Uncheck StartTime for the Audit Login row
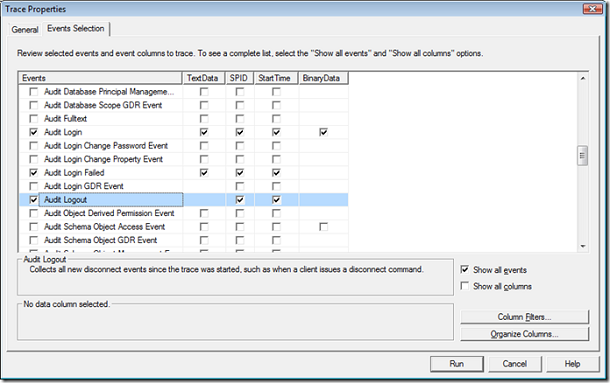The image size is (610, 383). 276,132
